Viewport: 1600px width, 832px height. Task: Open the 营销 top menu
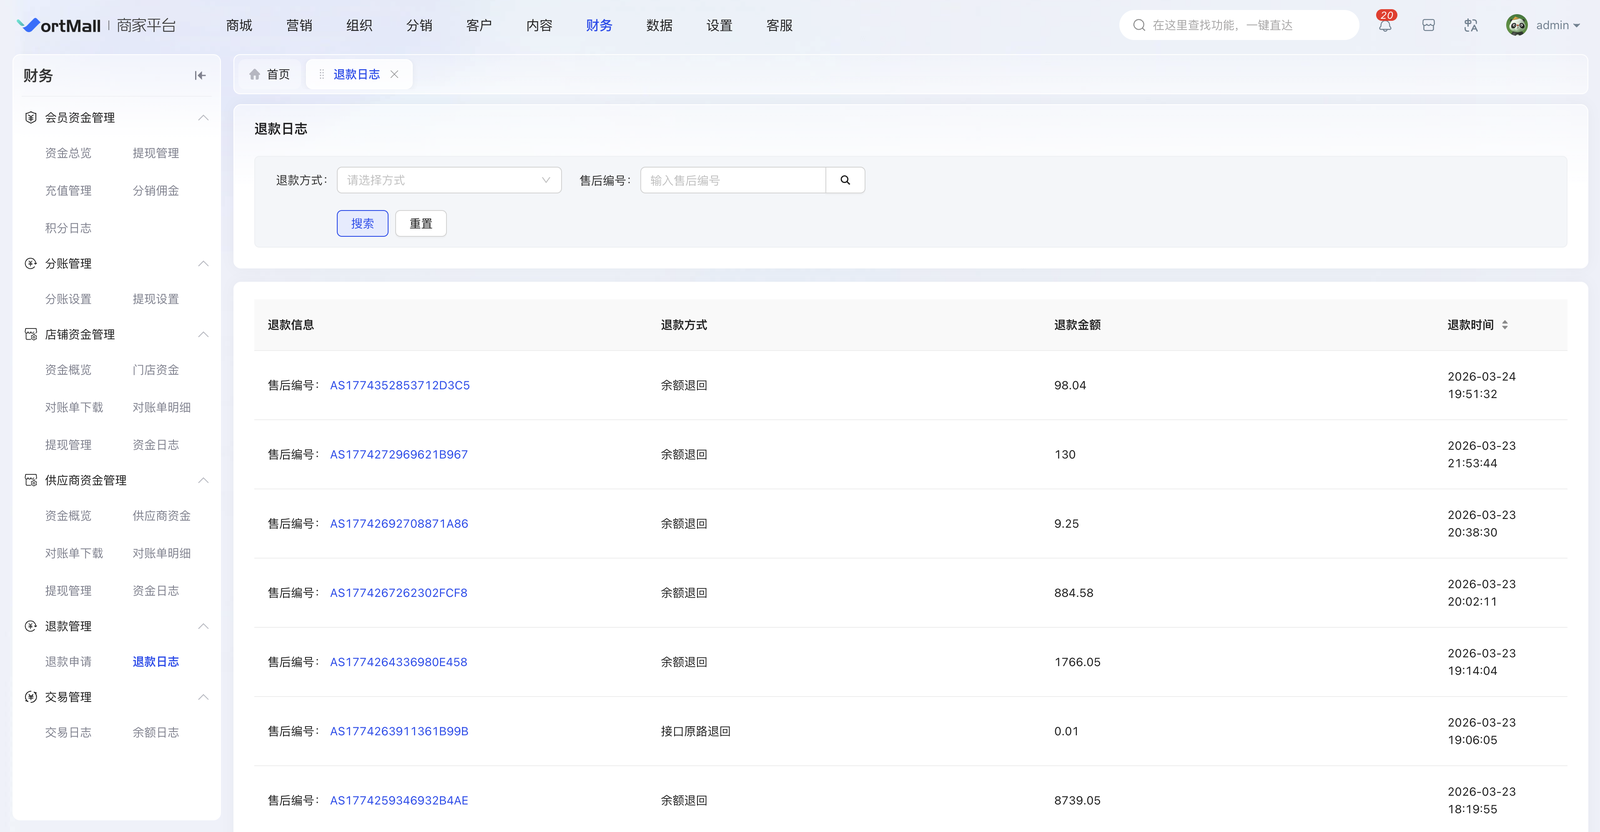click(299, 26)
